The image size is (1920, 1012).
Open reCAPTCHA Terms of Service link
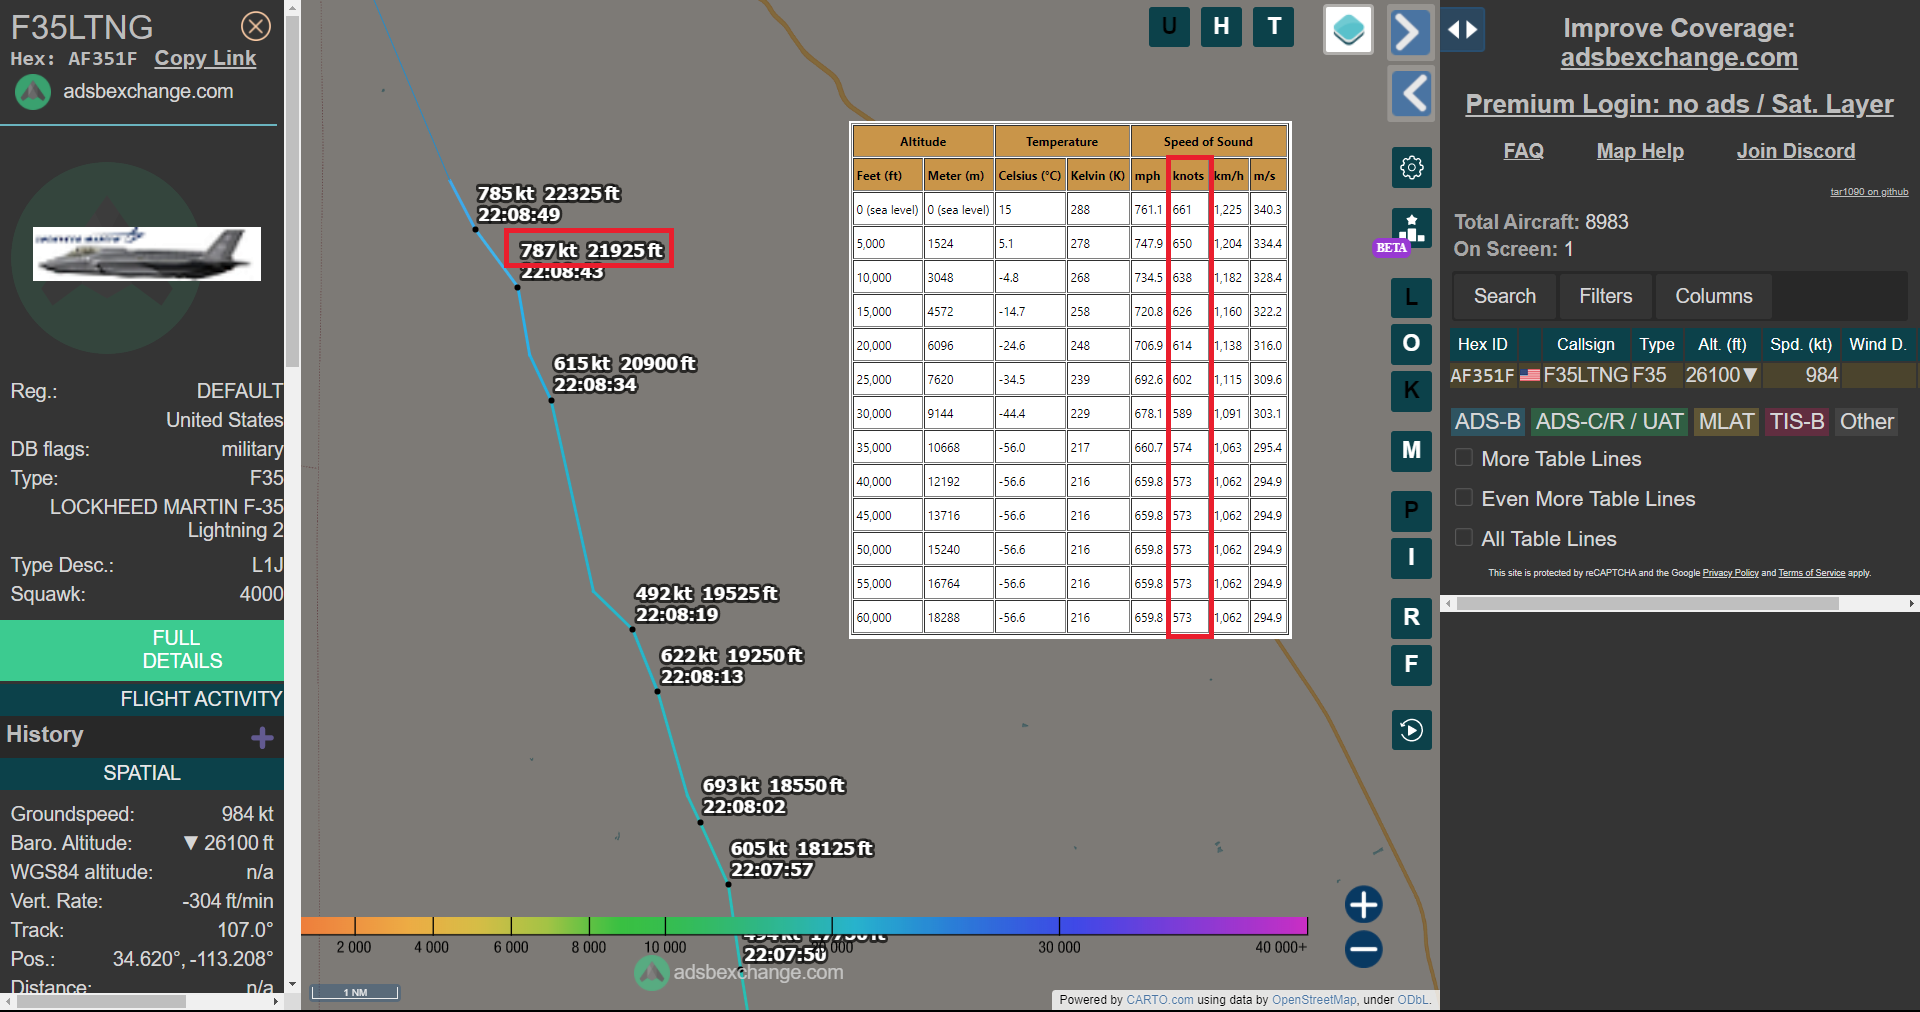coord(1811,573)
